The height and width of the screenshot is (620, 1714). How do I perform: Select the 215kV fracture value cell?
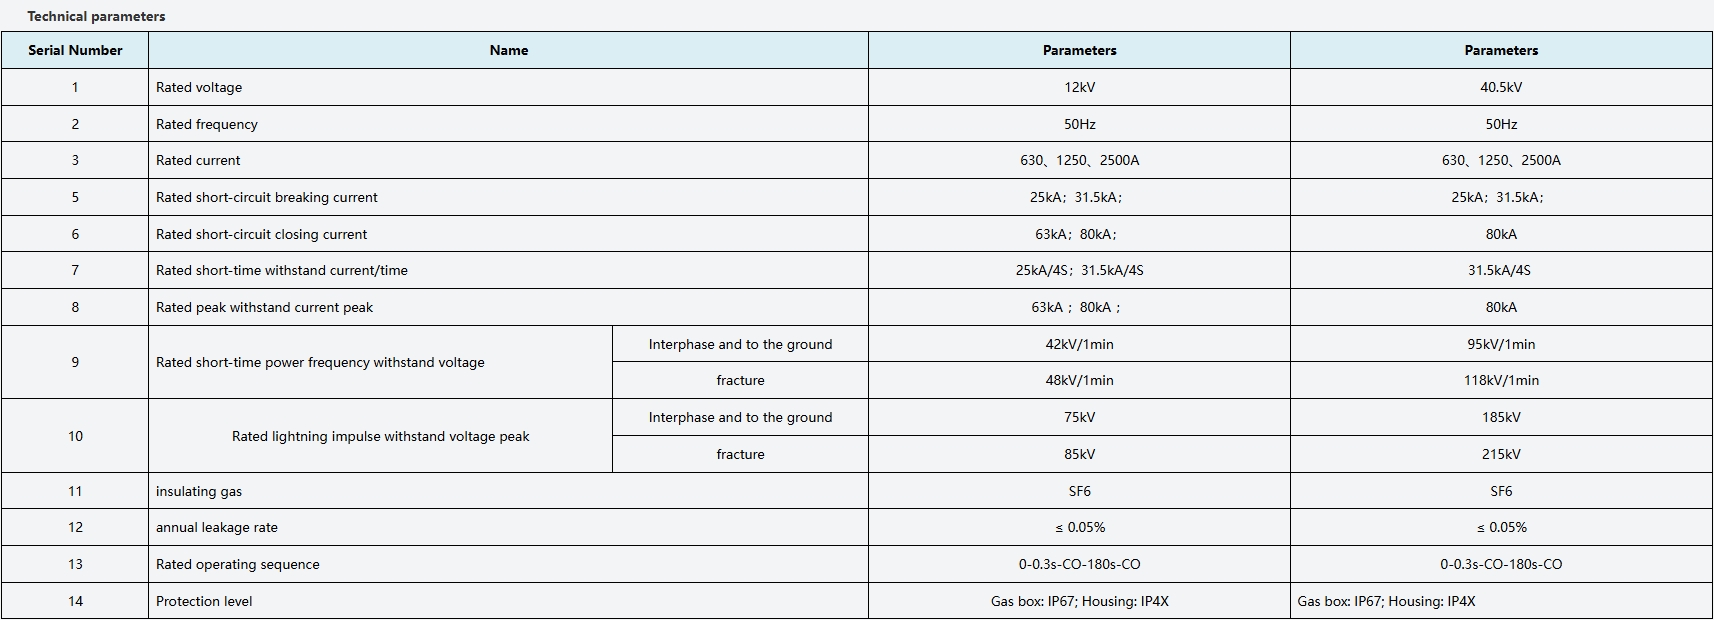(x=1500, y=454)
